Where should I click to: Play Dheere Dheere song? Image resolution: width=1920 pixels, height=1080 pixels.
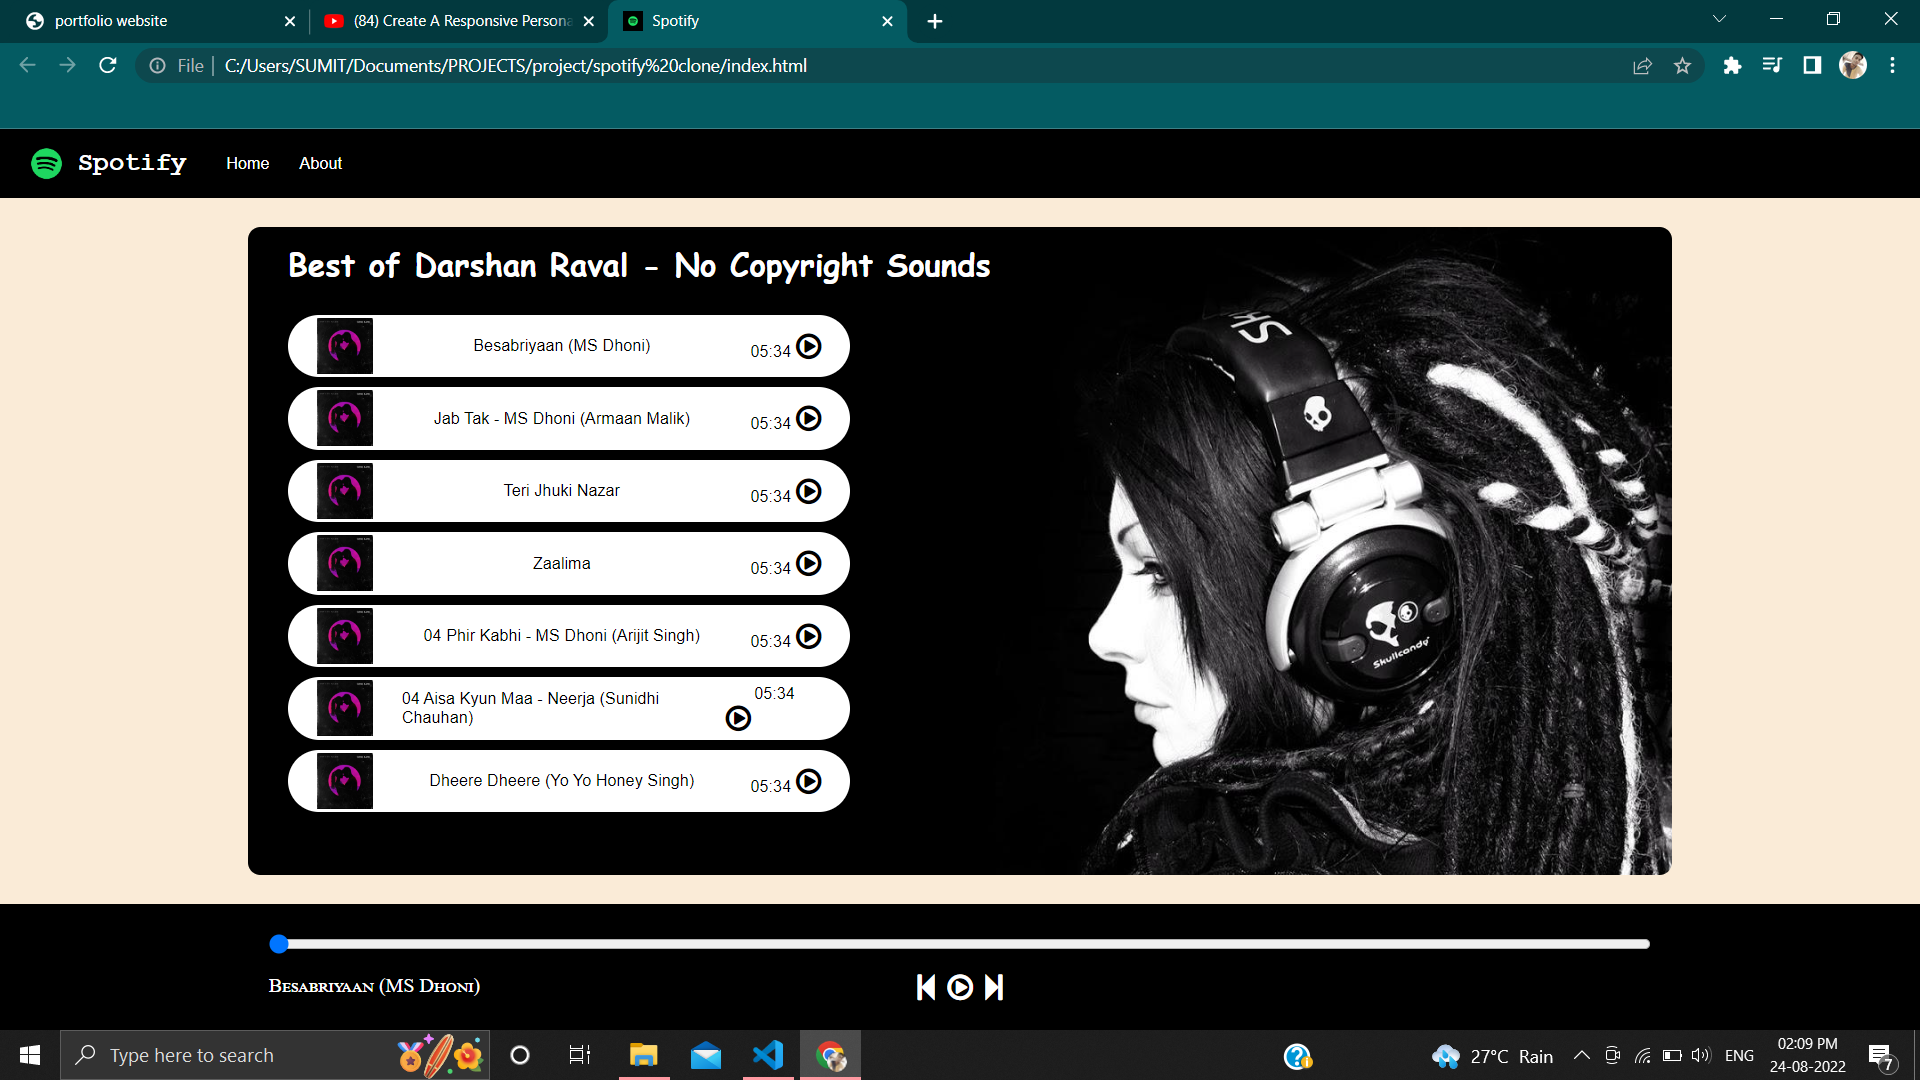pyautogui.click(x=808, y=781)
